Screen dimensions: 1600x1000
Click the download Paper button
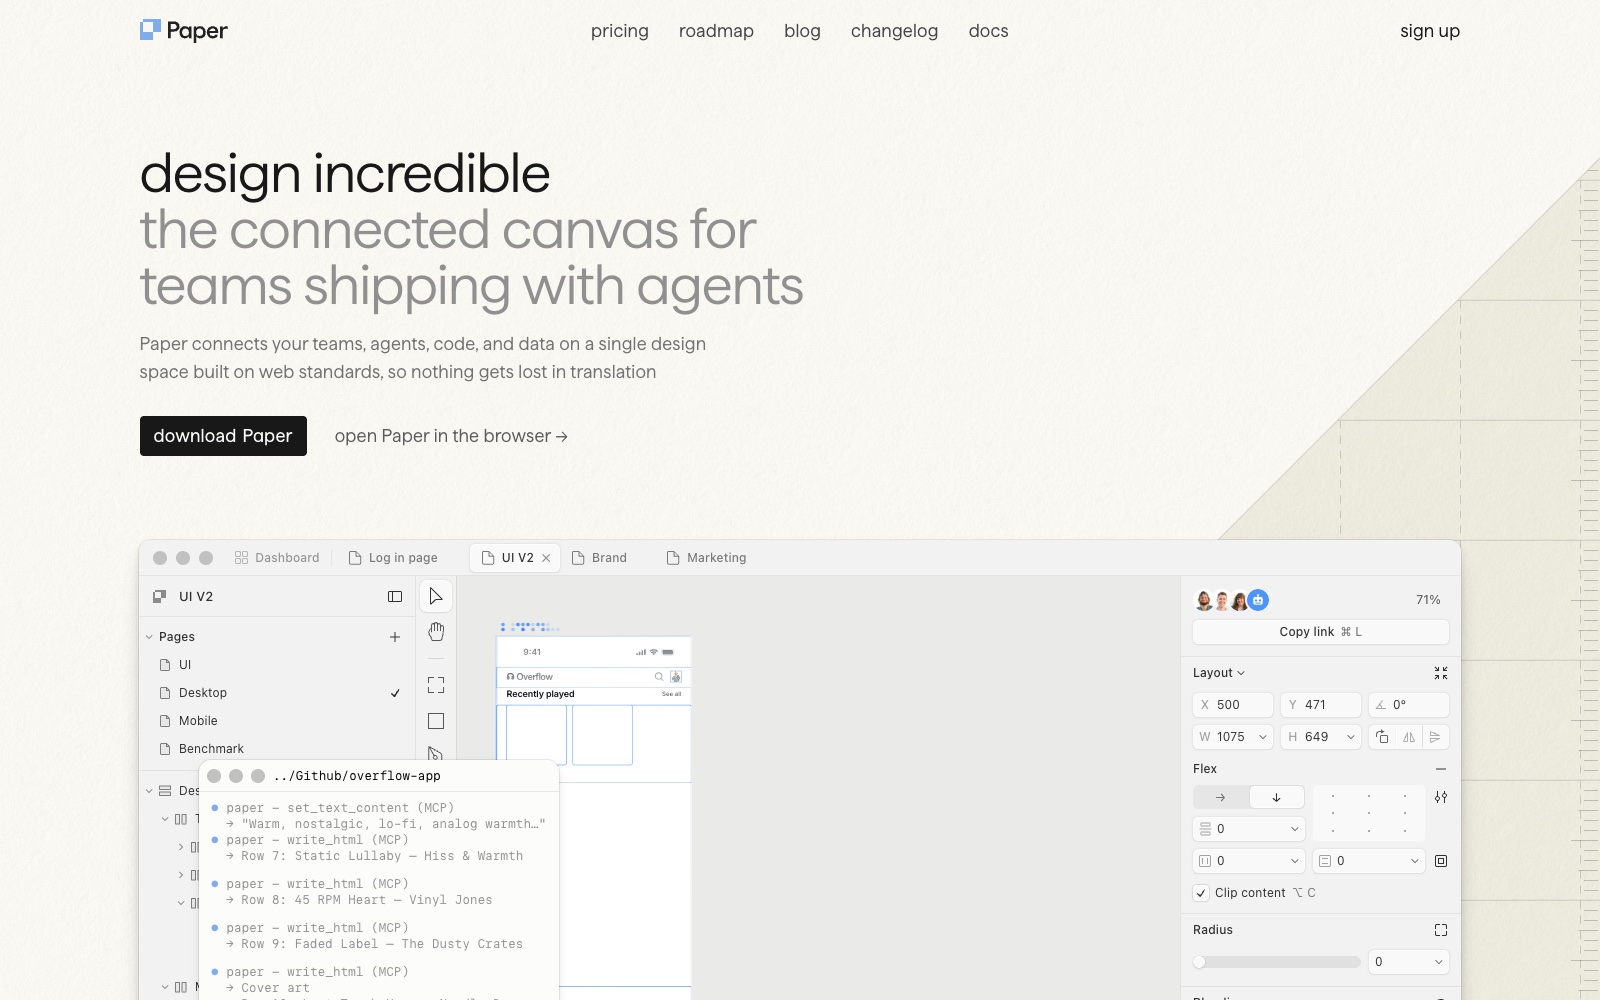coord(223,436)
